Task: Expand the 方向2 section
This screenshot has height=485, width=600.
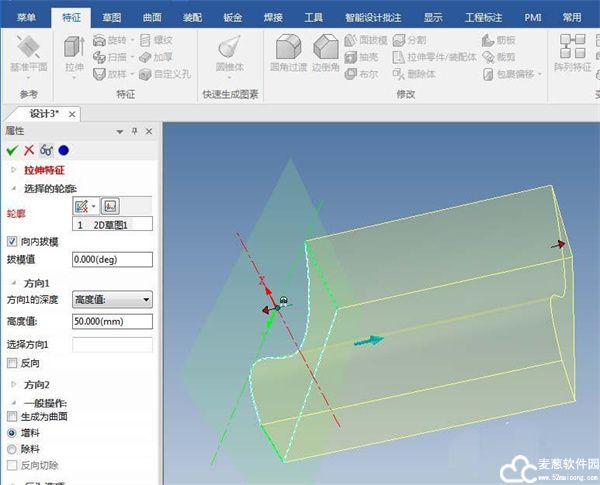Action: [14, 384]
